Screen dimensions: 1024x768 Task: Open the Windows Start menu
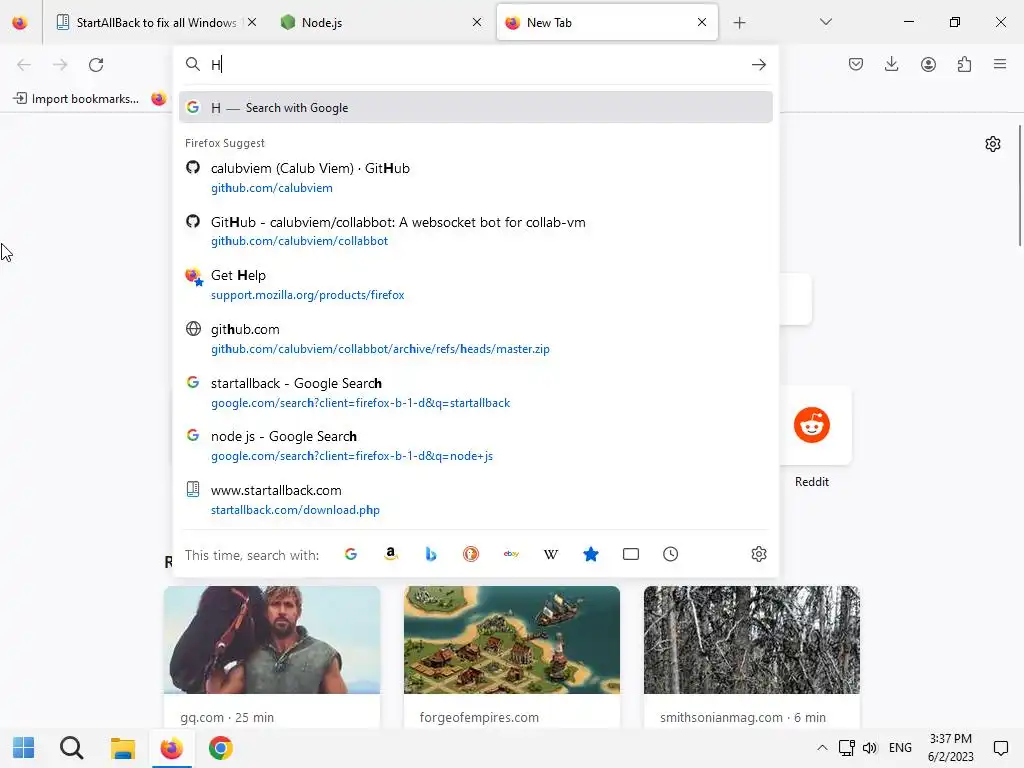tap(24, 748)
